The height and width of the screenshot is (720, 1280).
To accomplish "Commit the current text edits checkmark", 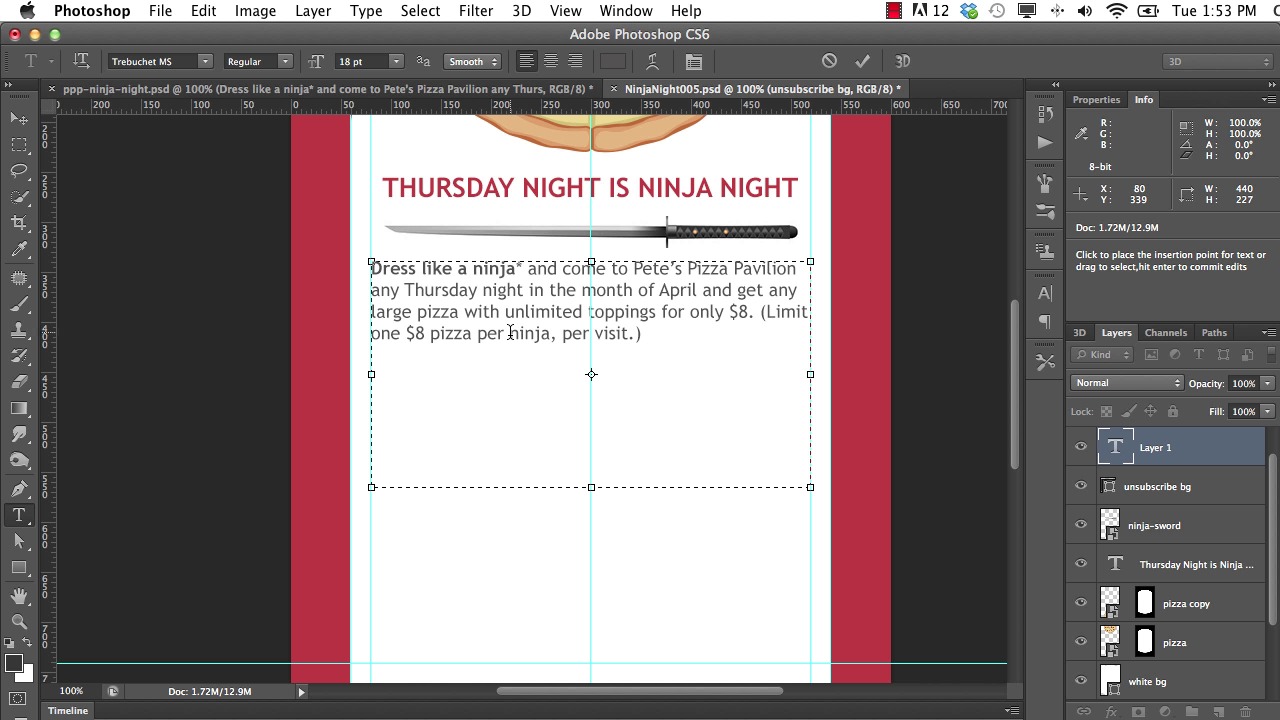I will tap(862, 61).
